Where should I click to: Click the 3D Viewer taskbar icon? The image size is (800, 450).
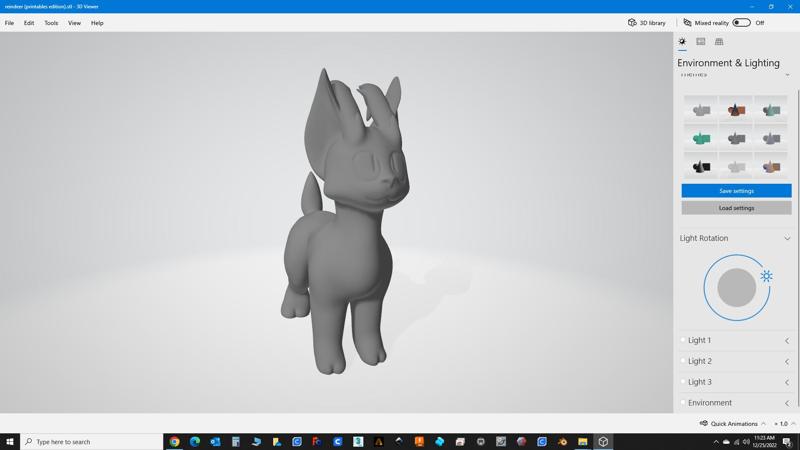603,442
